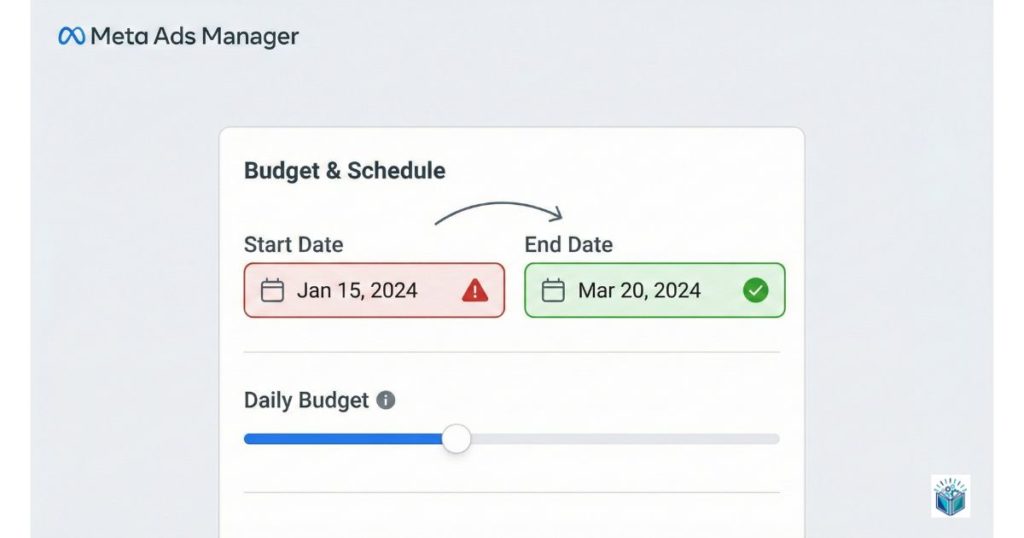The image size is (1024, 538).
Task: Open the End Date picker showing Mar 20, 2024
Action: tap(640, 291)
